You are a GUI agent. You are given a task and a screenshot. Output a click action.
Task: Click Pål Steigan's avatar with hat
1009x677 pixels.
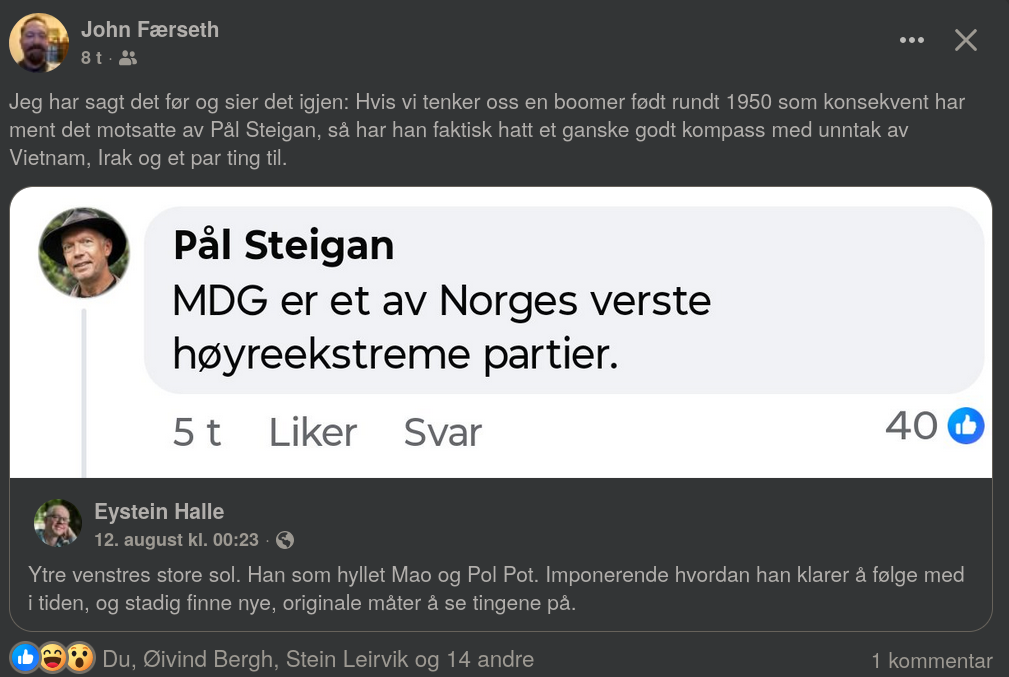(84, 252)
